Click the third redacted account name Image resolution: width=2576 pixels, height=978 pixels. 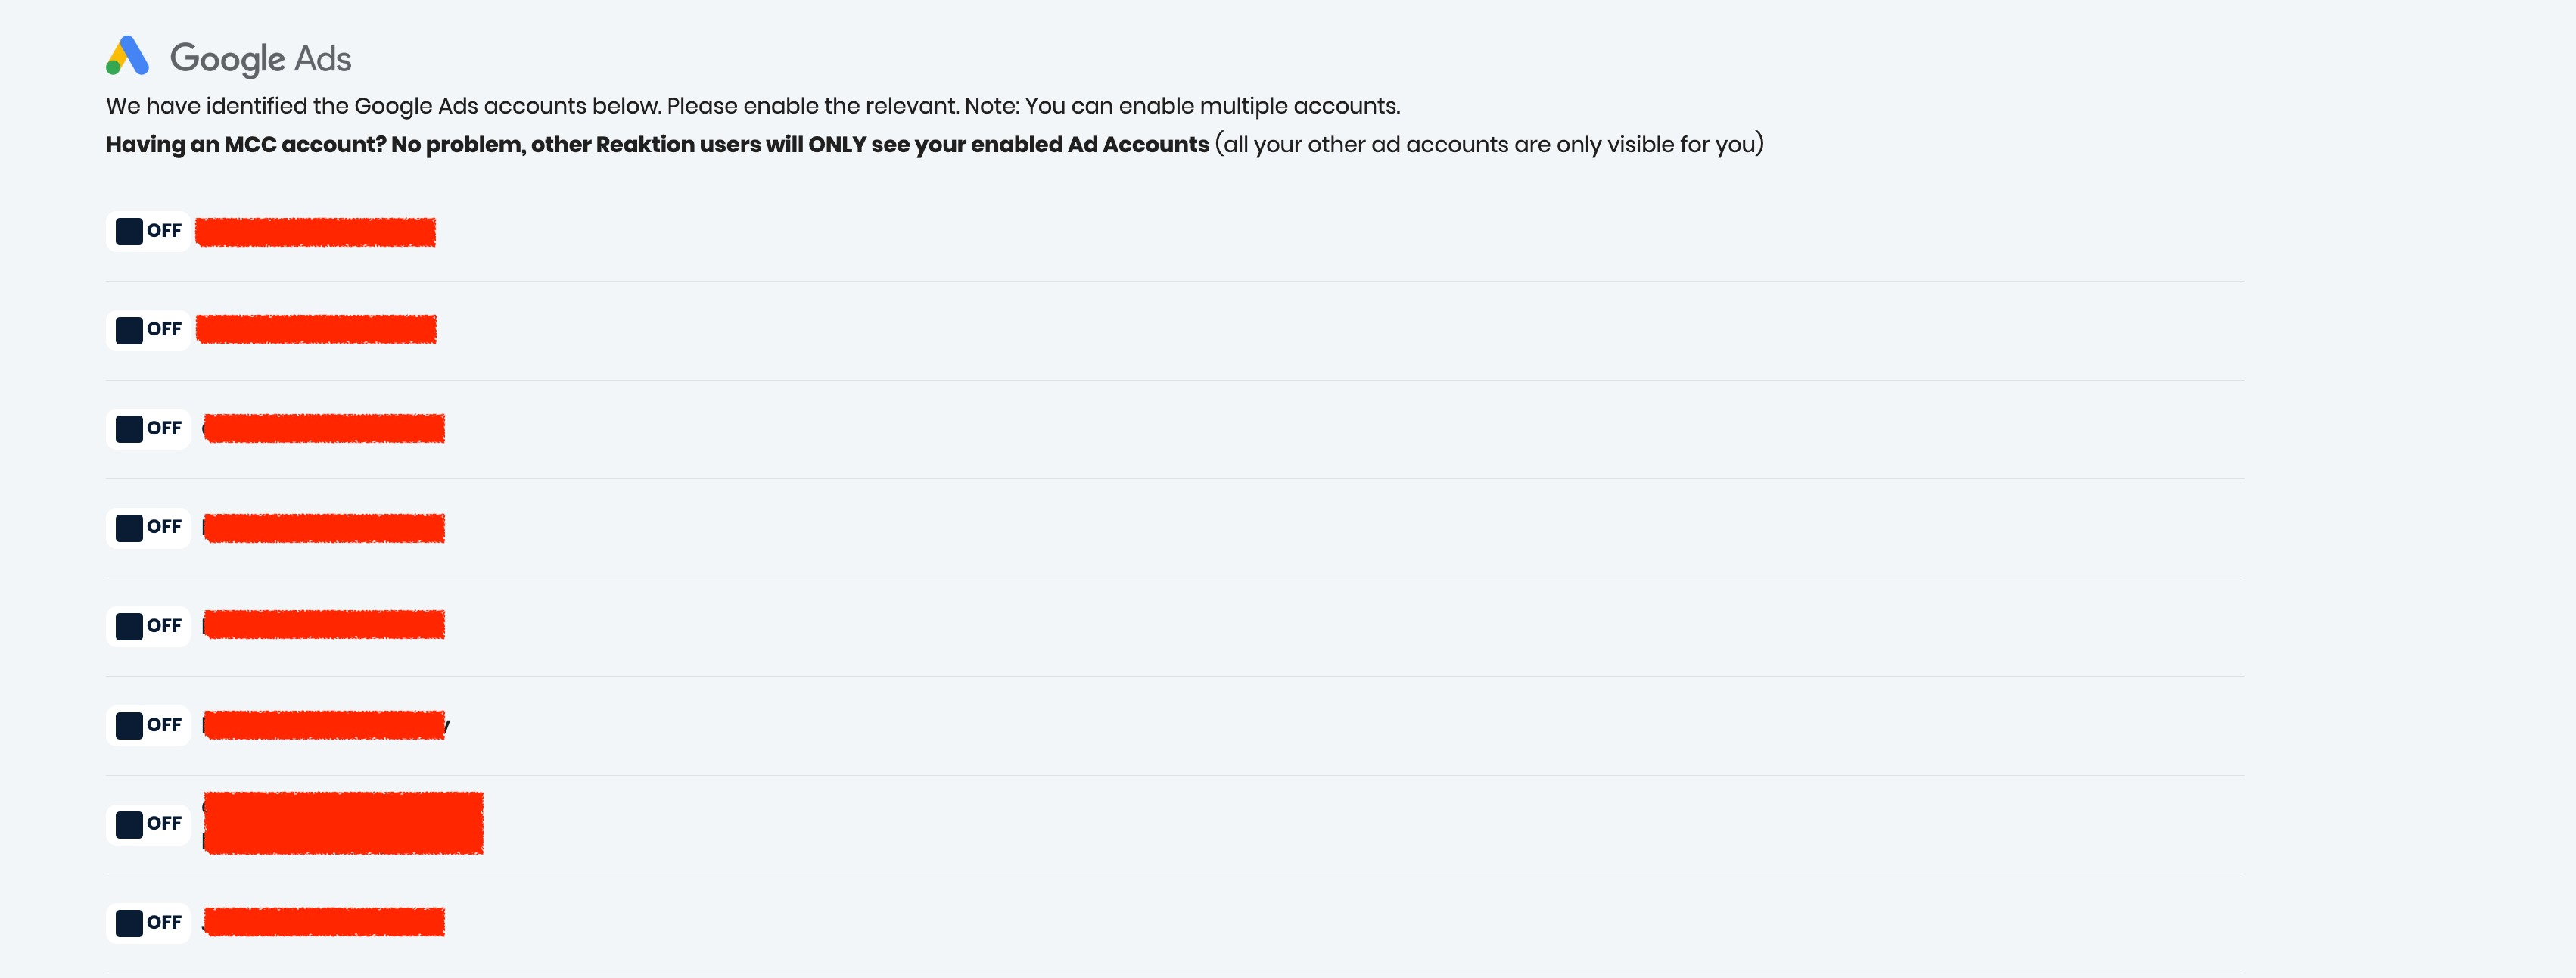pyautogui.click(x=324, y=428)
